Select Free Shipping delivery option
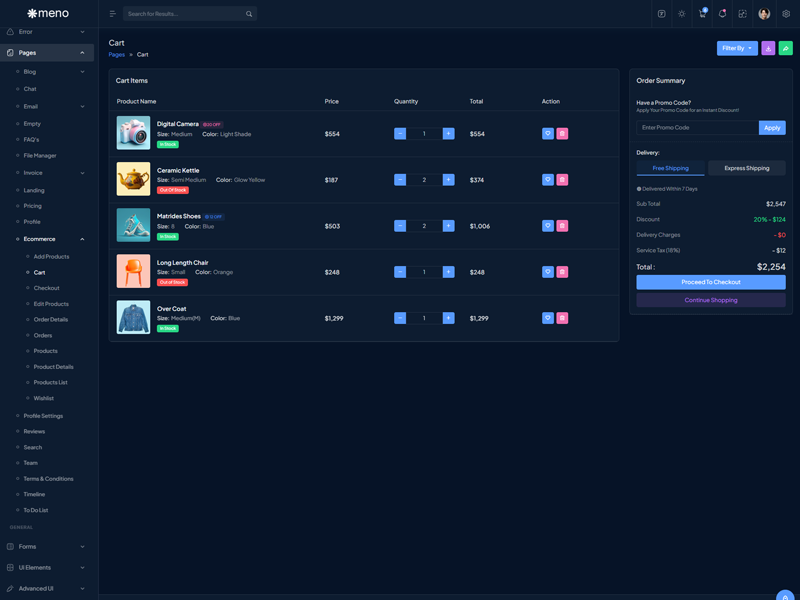This screenshot has width=800, height=600. tap(670, 168)
